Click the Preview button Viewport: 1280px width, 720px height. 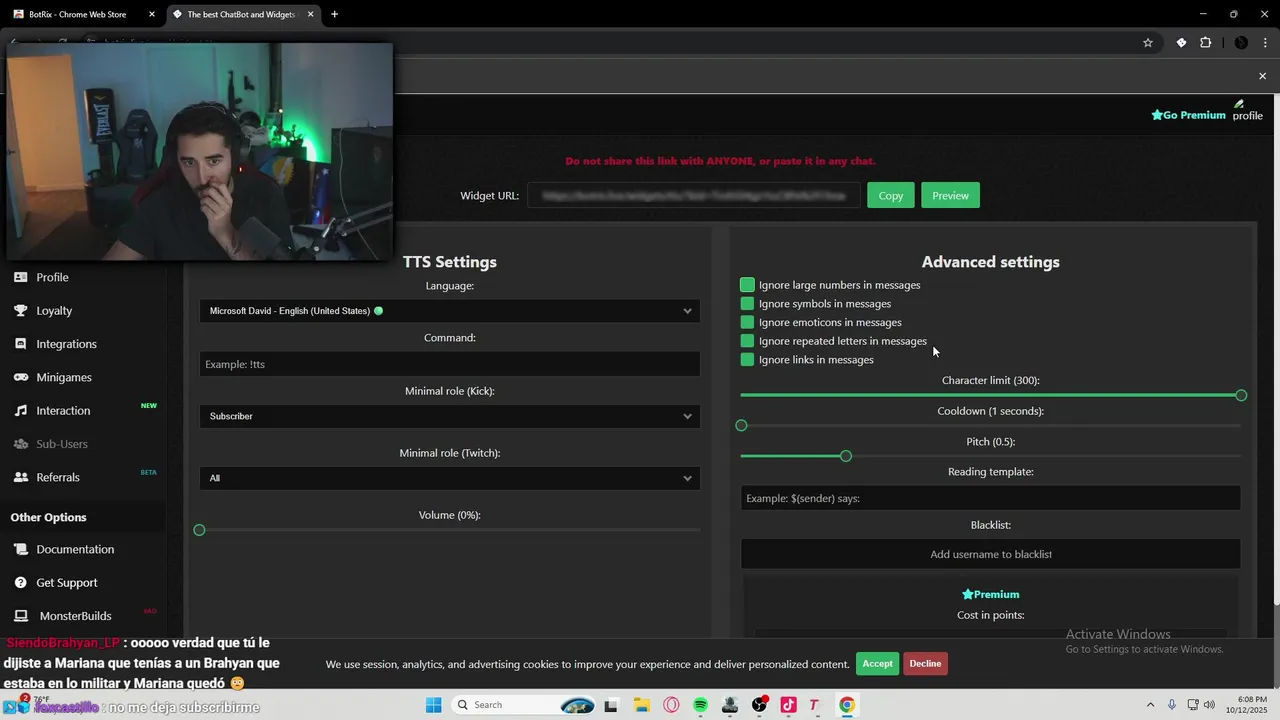[x=950, y=195]
